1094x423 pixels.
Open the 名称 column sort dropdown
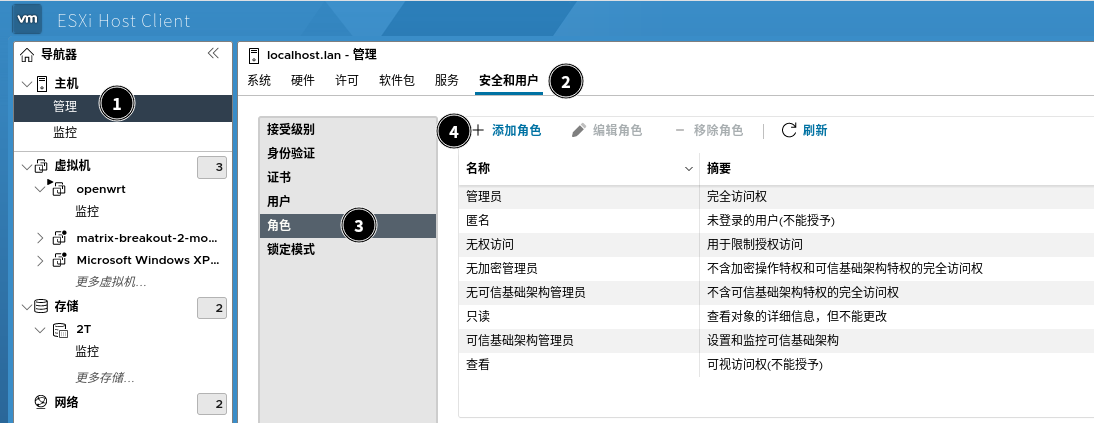point(689,168)
